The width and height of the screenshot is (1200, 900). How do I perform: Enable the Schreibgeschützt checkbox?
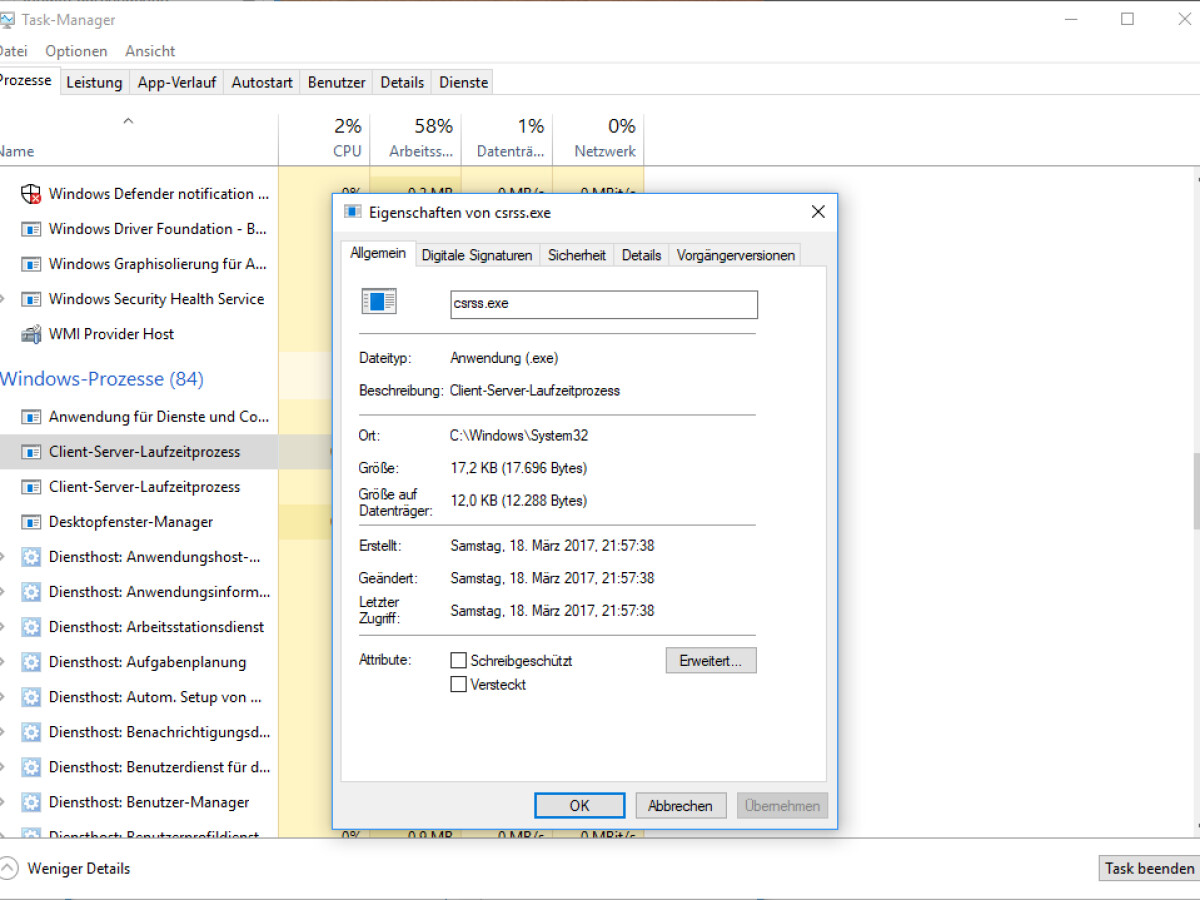pos(459,661)
